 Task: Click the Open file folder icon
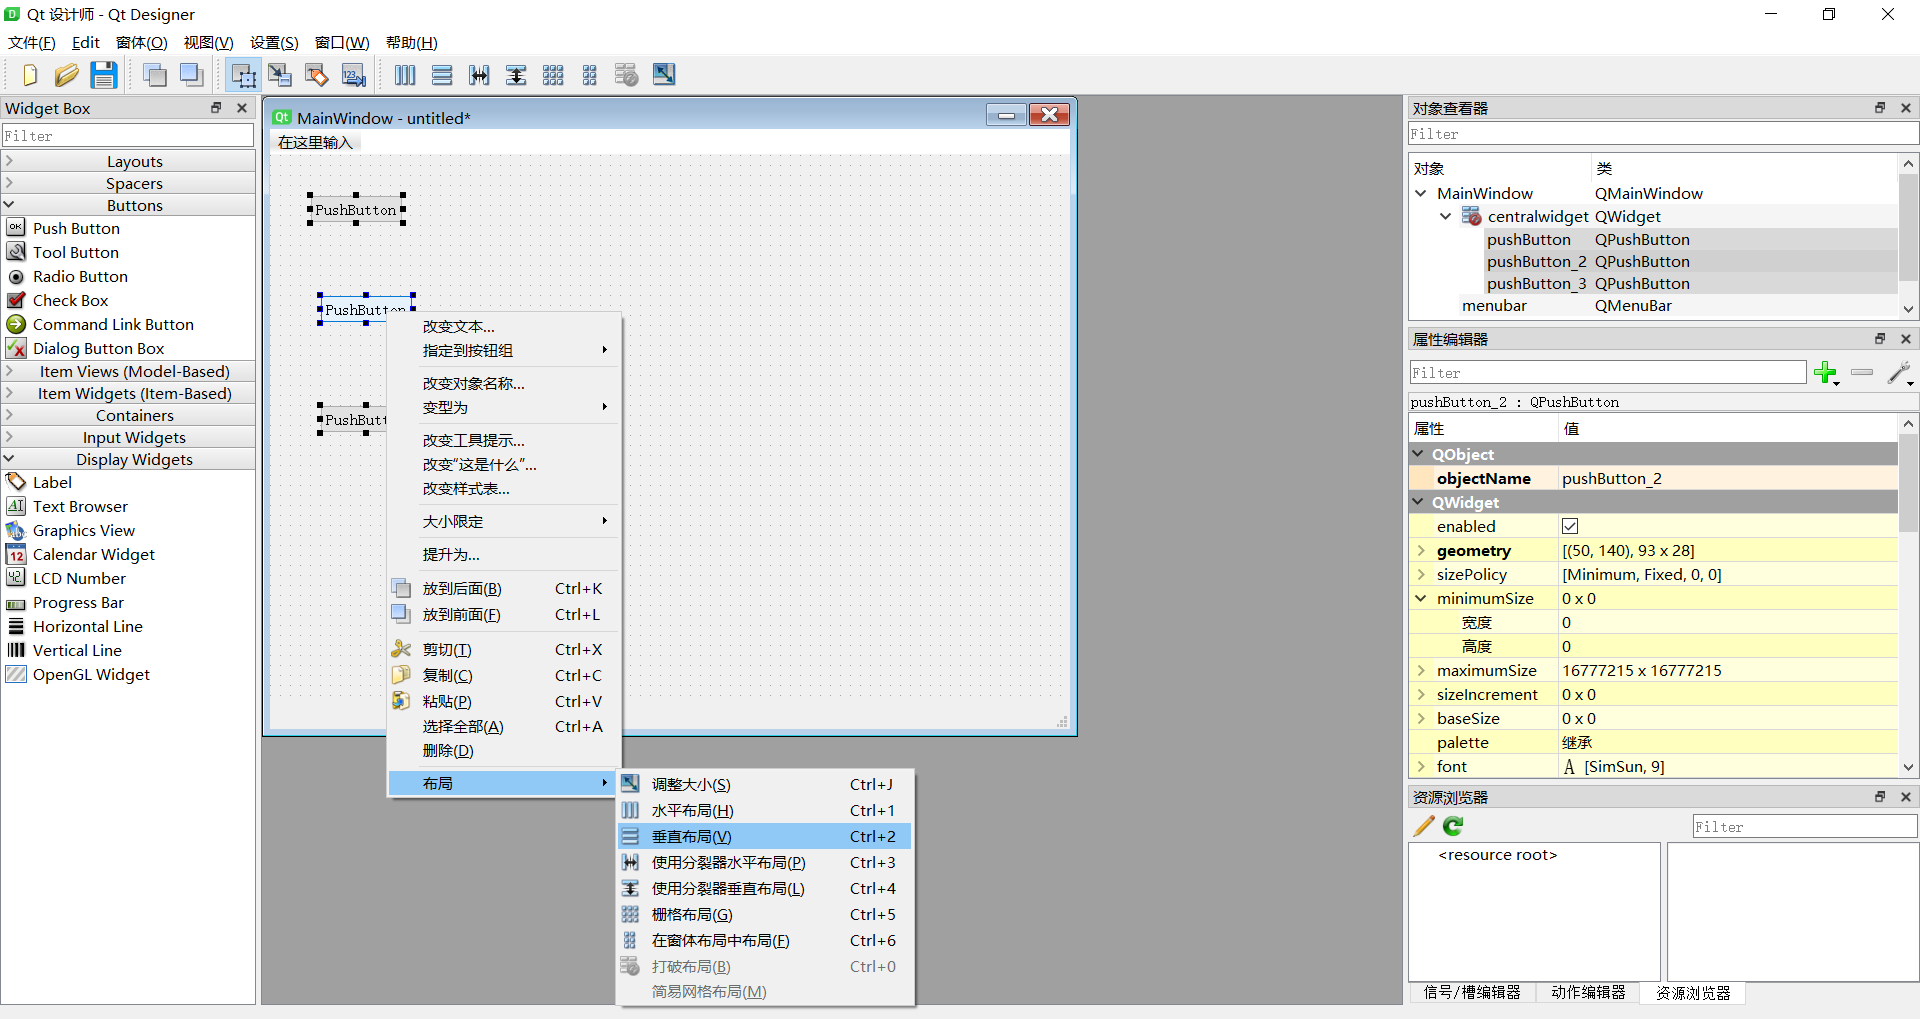pyautogui.click(x=66, y=75)
